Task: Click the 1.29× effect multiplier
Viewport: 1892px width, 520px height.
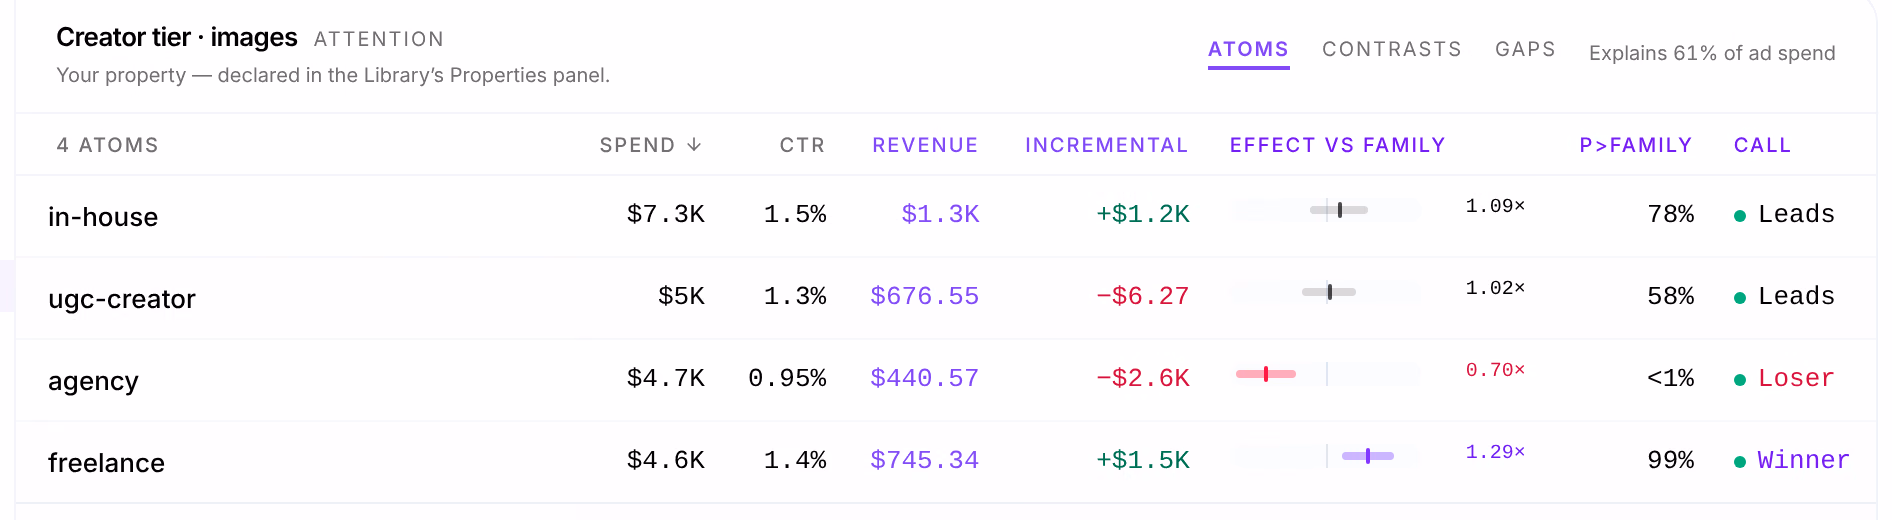Action: click(x=1495, y=452)
